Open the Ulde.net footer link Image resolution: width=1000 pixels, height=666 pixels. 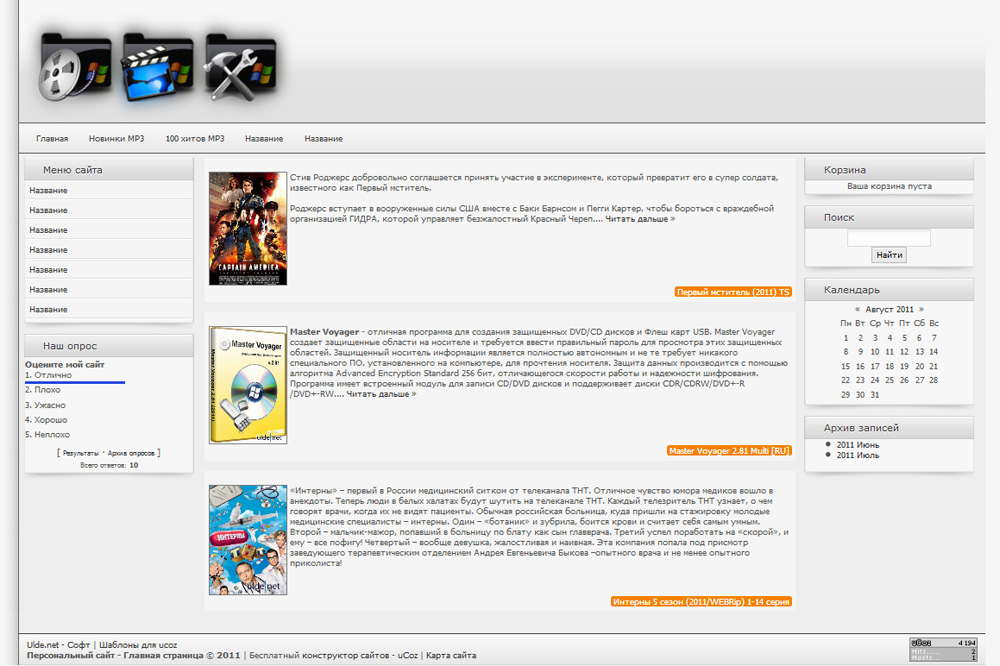pyautogui.click(x=43, y=645)
